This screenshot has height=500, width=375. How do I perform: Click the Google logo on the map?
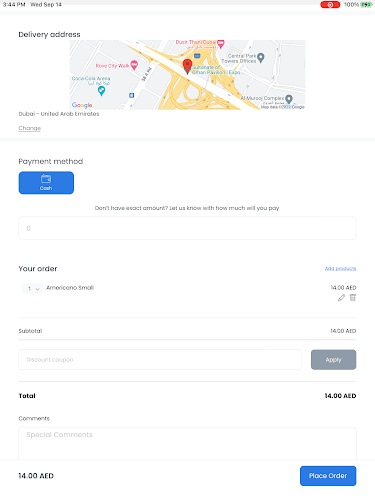point(82,105)
